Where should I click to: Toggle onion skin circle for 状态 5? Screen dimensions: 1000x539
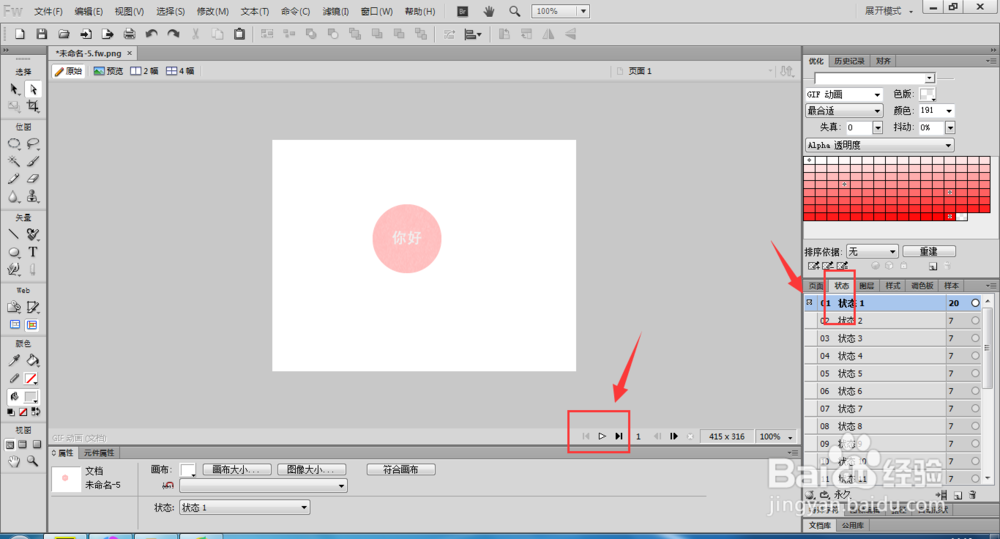tap(975, 373)
